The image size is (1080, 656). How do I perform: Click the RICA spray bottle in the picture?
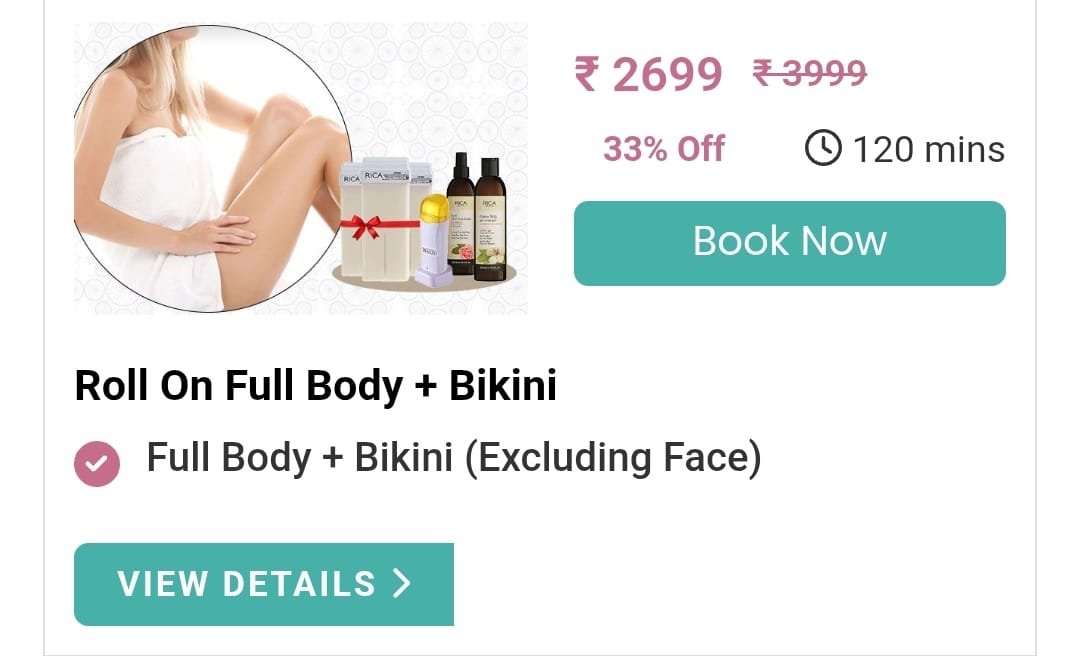click(461, 214)
